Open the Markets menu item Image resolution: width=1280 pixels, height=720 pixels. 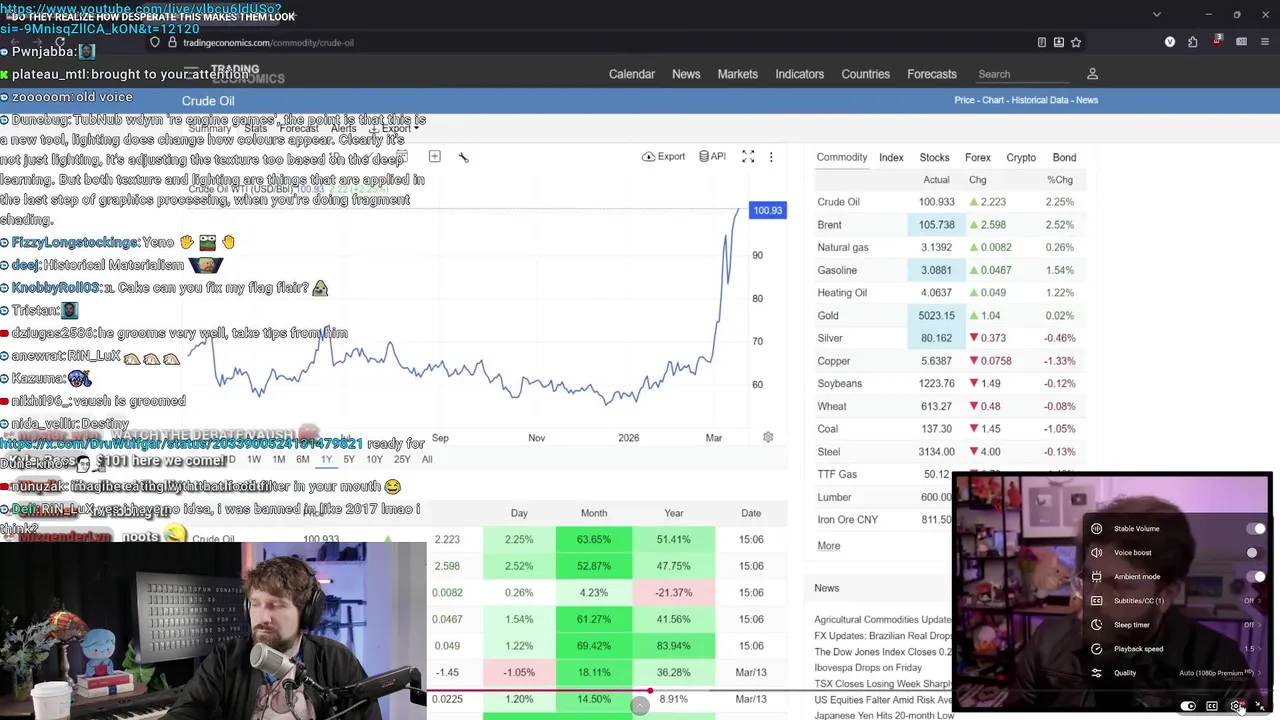tap(738, 74)
